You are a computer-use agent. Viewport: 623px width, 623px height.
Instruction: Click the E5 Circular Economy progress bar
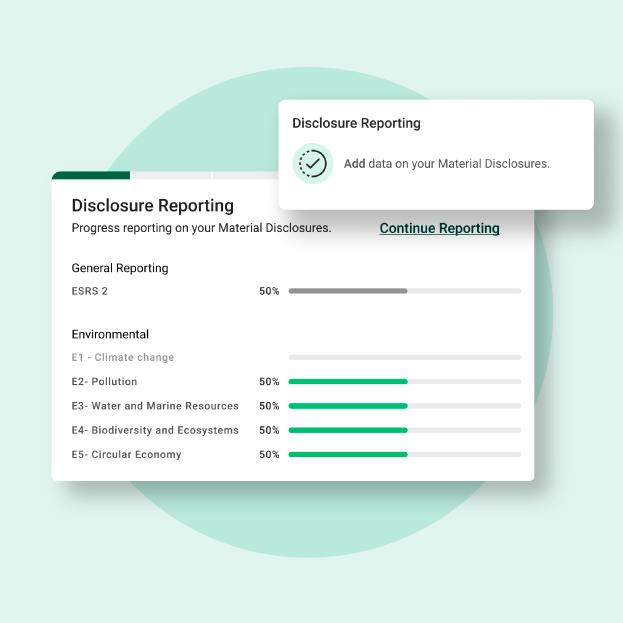[404, 455]
